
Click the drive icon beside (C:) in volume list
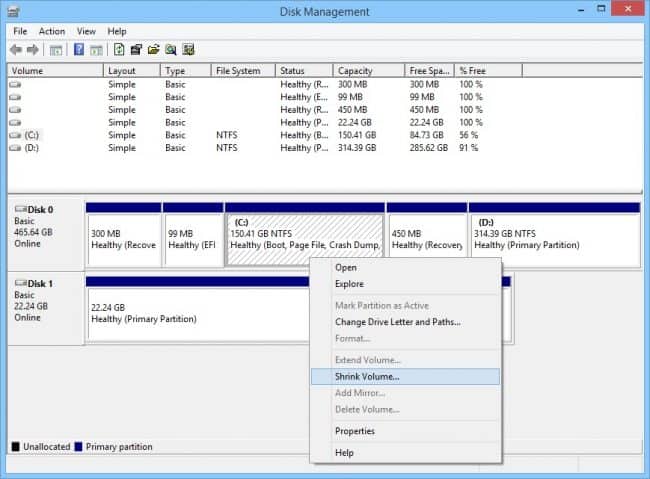(x=15, y=135)
